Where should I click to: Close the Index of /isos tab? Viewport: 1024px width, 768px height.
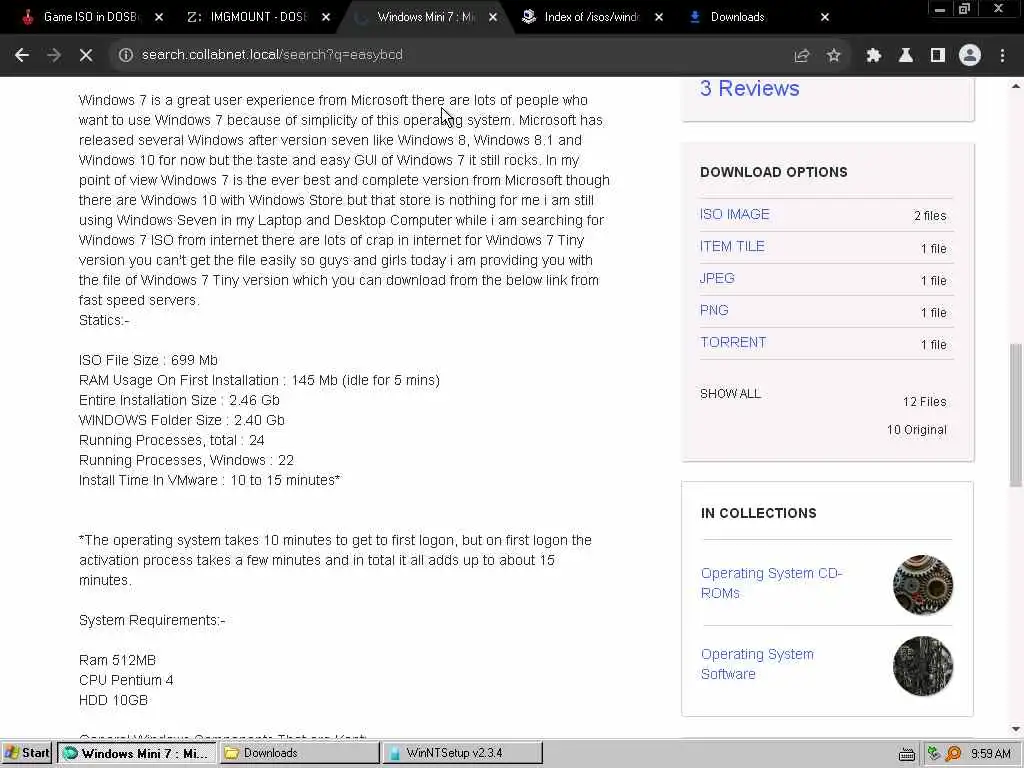[x=659, y=17]
